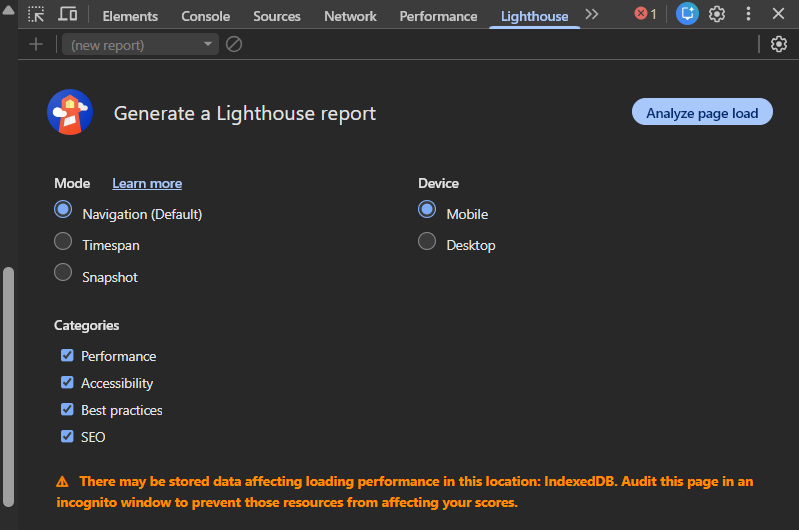This screenshot has width=799, height=530.
Task: Open DevTools settings gear
Action: (x=717, y=14)
